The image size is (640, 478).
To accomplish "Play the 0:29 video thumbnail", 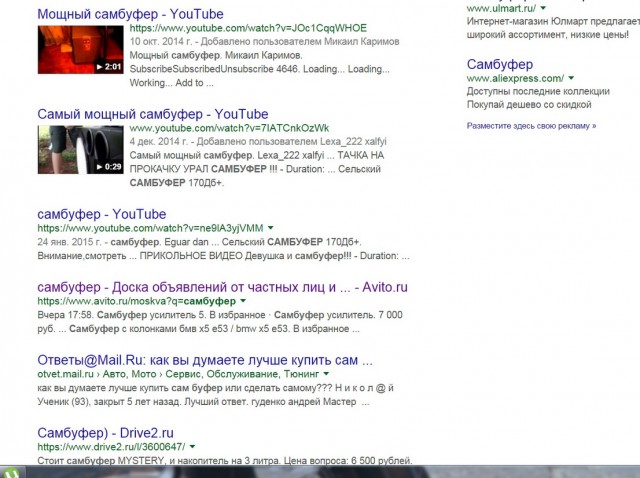I will click(80, 150).
